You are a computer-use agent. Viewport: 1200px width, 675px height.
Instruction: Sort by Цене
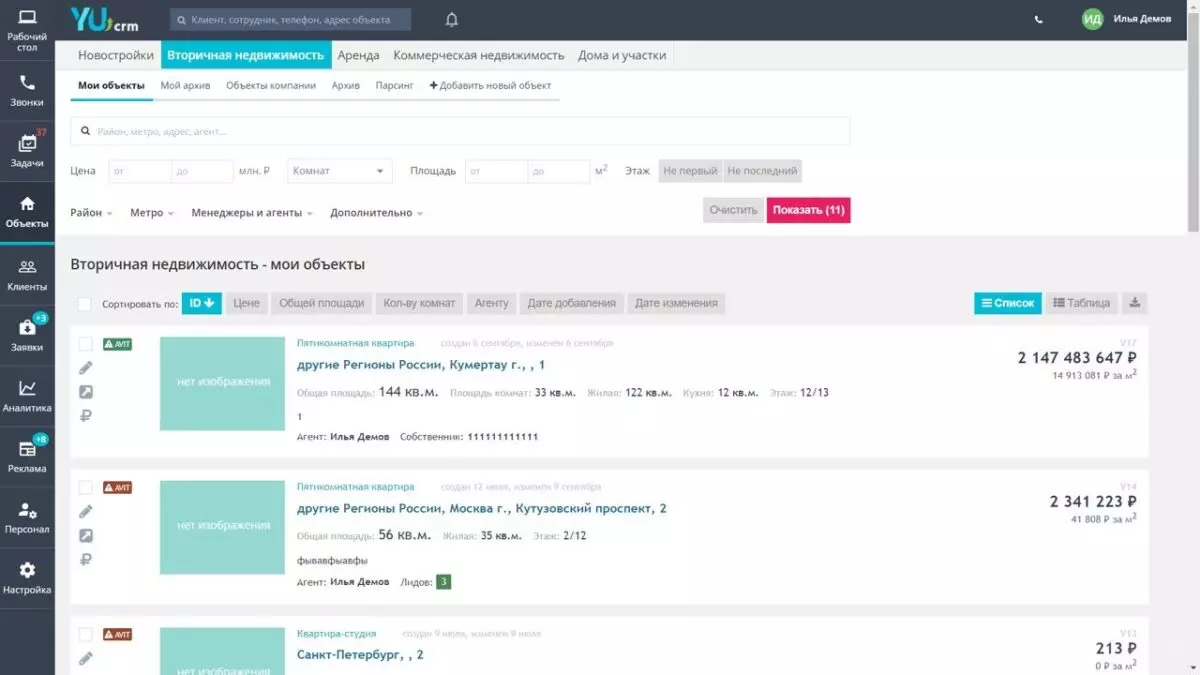click(246, 303)
